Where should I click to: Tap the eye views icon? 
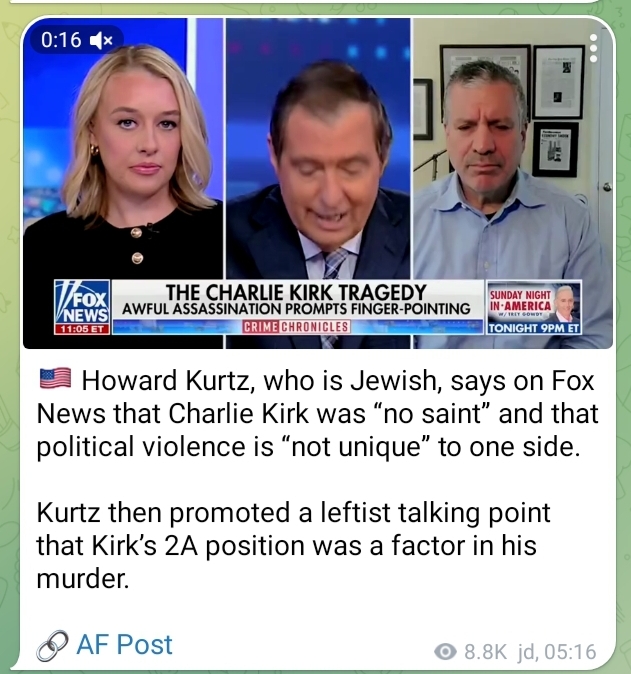(x=445, y=652)
